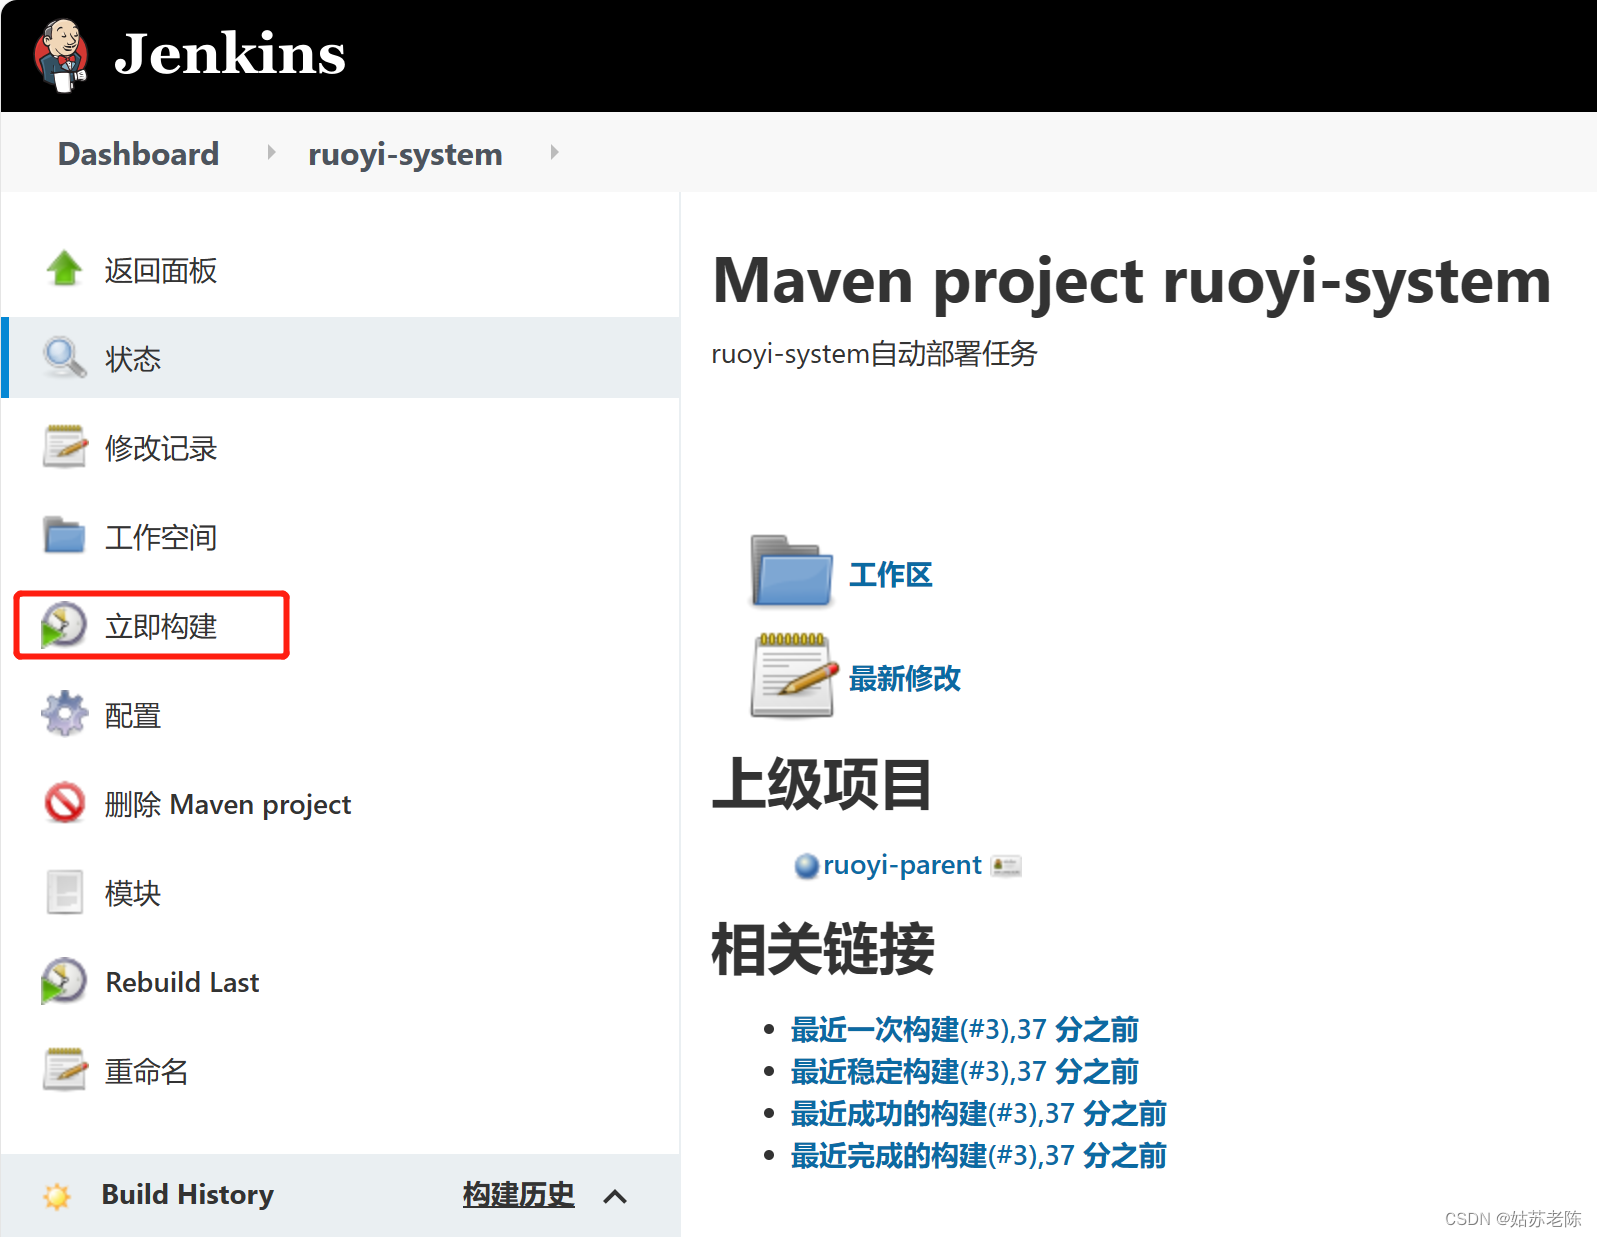Viewport: 1597px width, 1237px height.
Task: Click the magnifier icon beside 状态
Action: click(x=65, y=357)
